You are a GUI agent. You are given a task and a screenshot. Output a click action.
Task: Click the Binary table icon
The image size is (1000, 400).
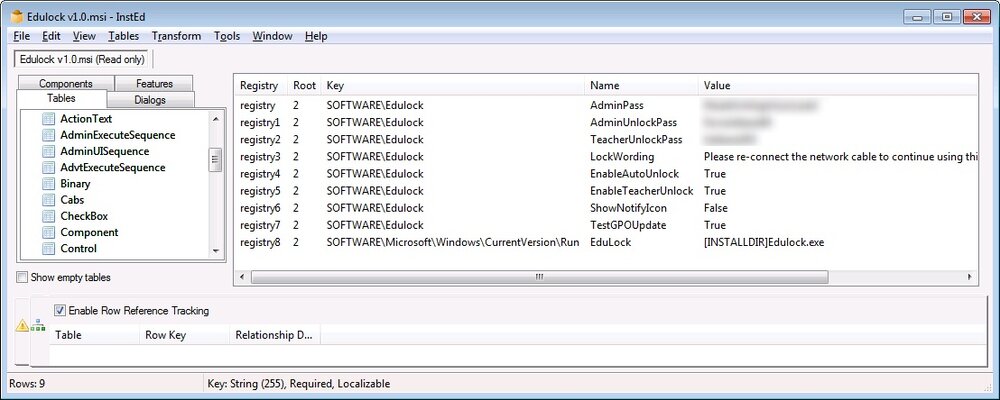tap(48, 184)
